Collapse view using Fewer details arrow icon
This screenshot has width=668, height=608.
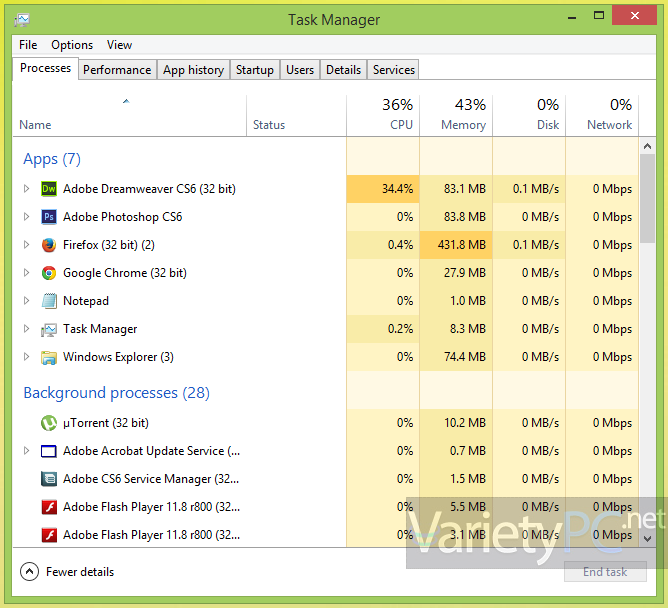pyautogui.click(x=29, y=572)
